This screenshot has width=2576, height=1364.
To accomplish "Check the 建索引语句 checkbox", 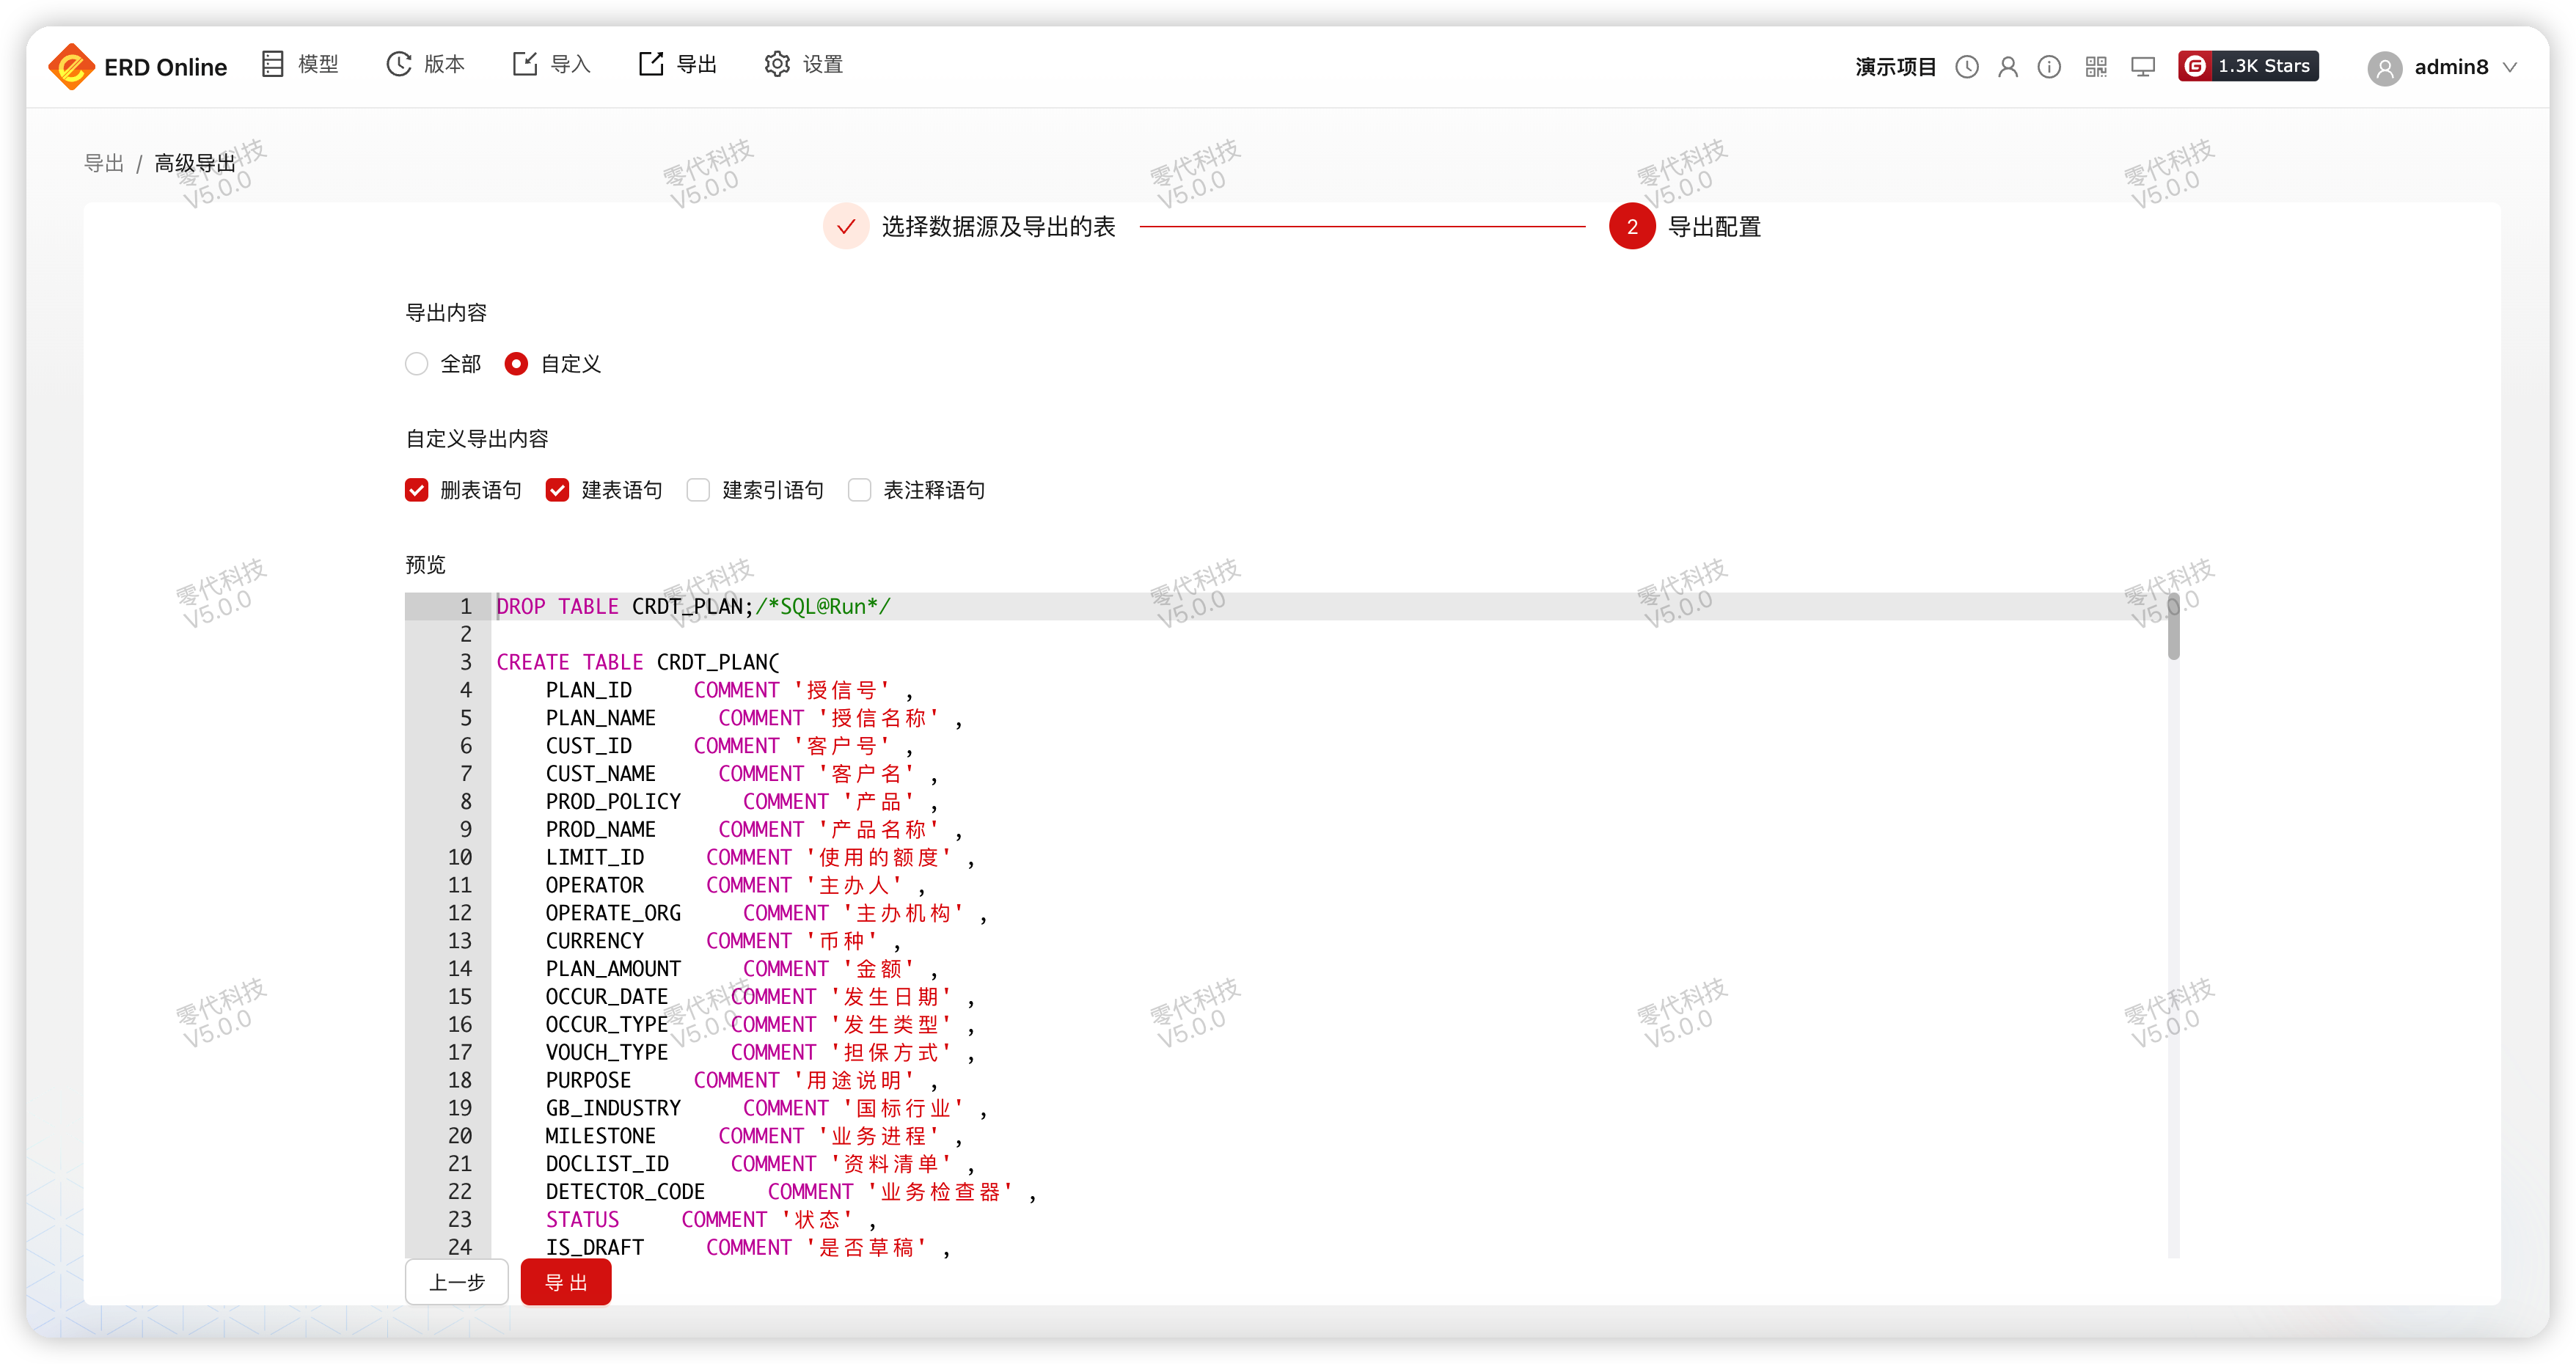I will coord(698,490).
